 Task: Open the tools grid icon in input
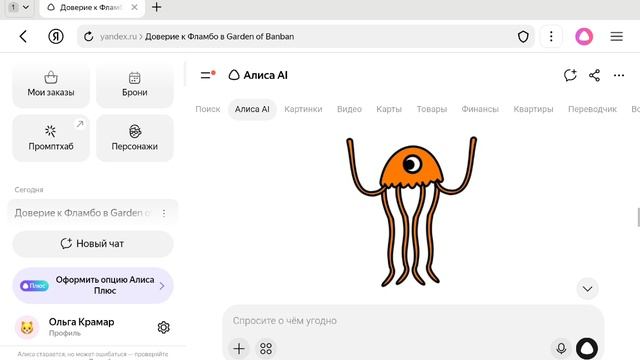(266, 349)
